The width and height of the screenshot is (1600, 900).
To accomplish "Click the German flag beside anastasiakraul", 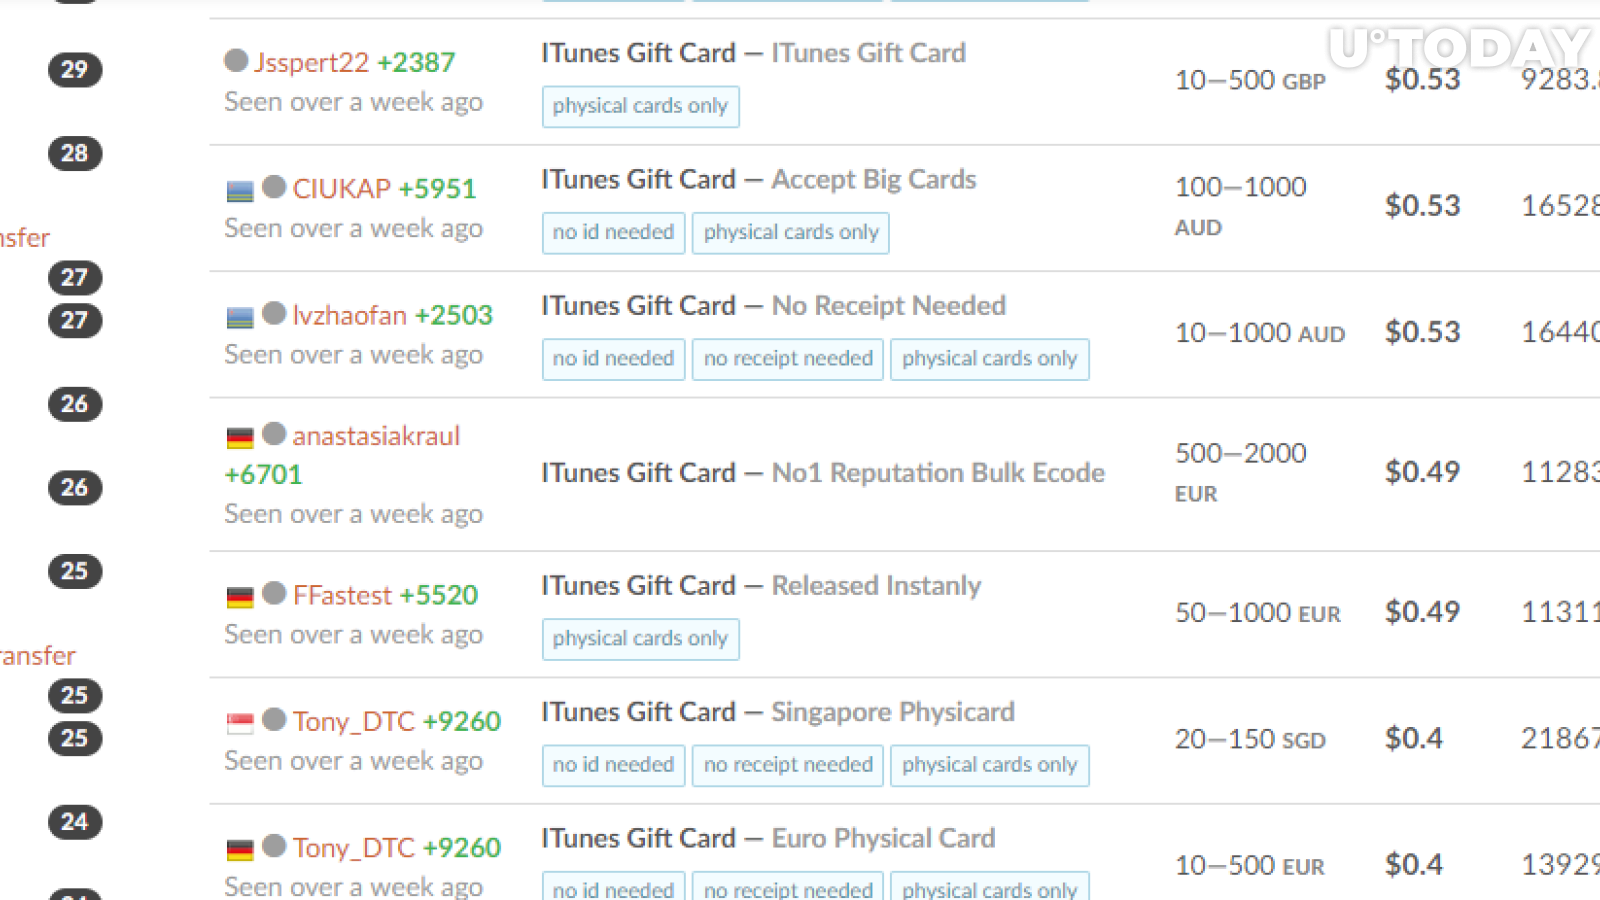I will tap(240, 438).
